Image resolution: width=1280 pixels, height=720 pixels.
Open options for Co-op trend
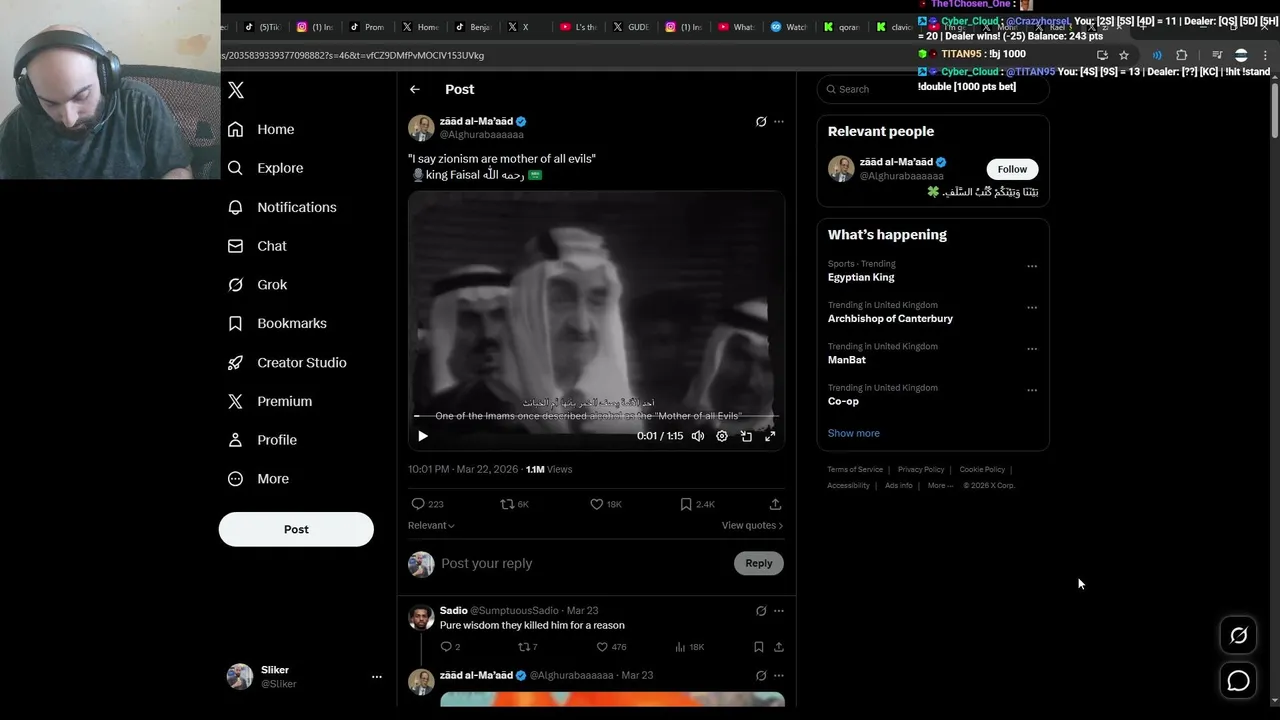[x=1032, y=390]
